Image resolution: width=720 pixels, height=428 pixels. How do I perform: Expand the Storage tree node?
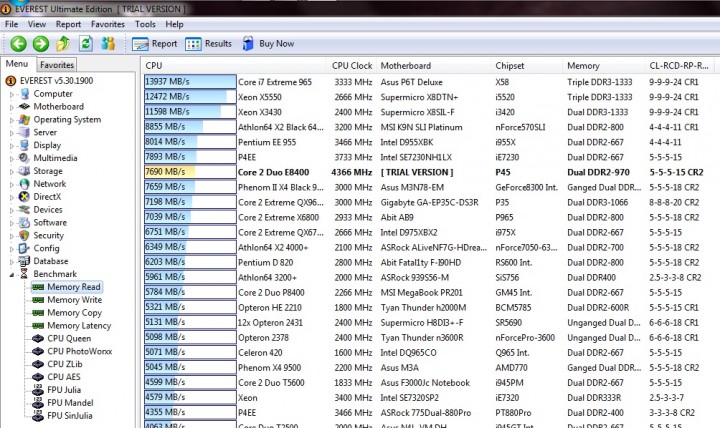click(12, 172)
